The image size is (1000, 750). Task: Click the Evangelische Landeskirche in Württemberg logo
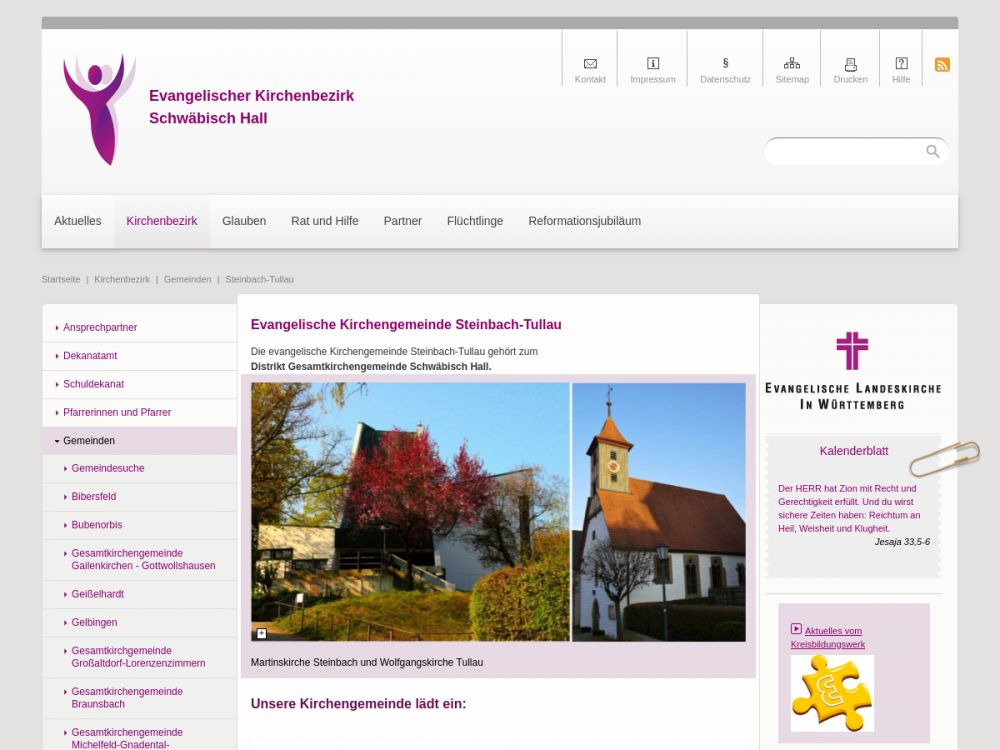[852, 372]
